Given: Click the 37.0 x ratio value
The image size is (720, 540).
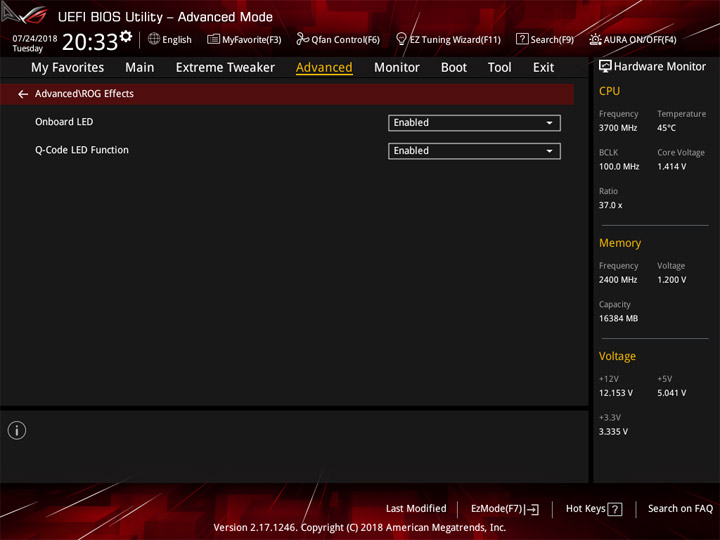Looking at the screenshot, I should [611, 205].
